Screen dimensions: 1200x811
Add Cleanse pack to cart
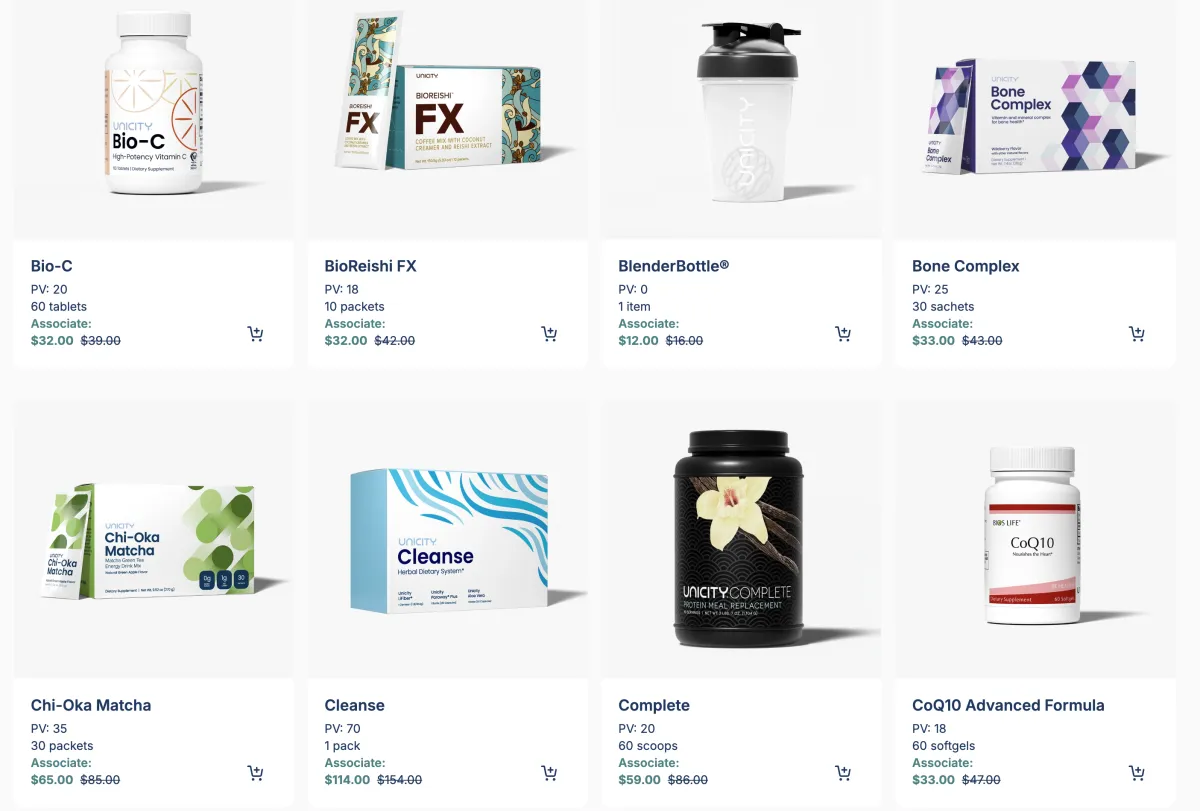point(549,773)
